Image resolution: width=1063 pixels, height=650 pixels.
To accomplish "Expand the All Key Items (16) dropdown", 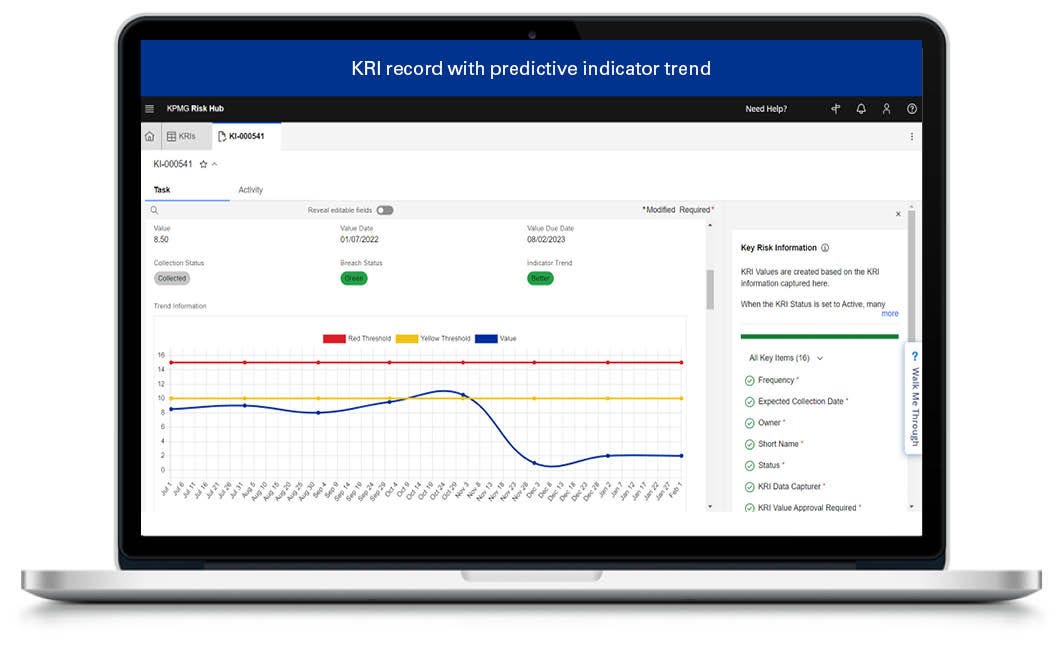I will 786,358.
